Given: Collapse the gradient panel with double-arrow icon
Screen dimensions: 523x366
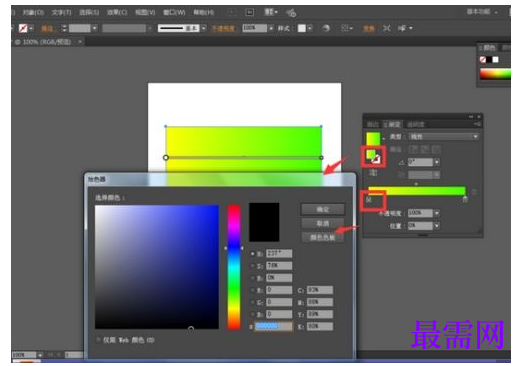Looking at the screenshot, I should [471, 117].
